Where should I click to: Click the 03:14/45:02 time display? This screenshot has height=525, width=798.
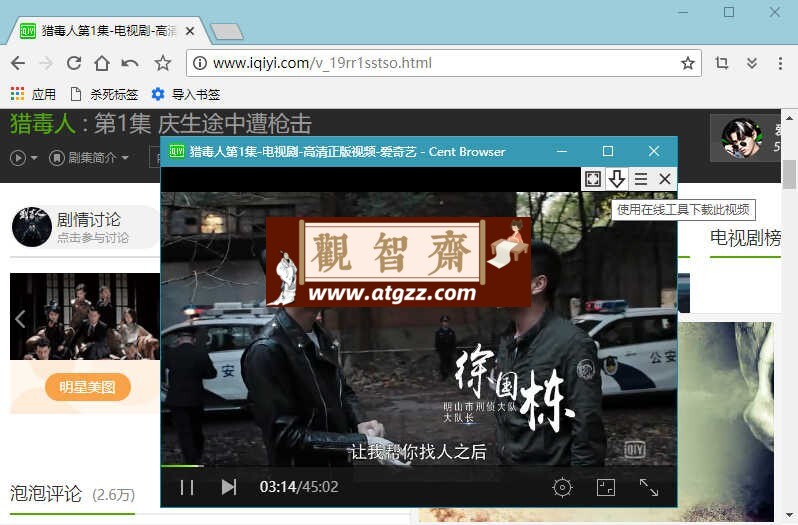[x=299, y=487]
